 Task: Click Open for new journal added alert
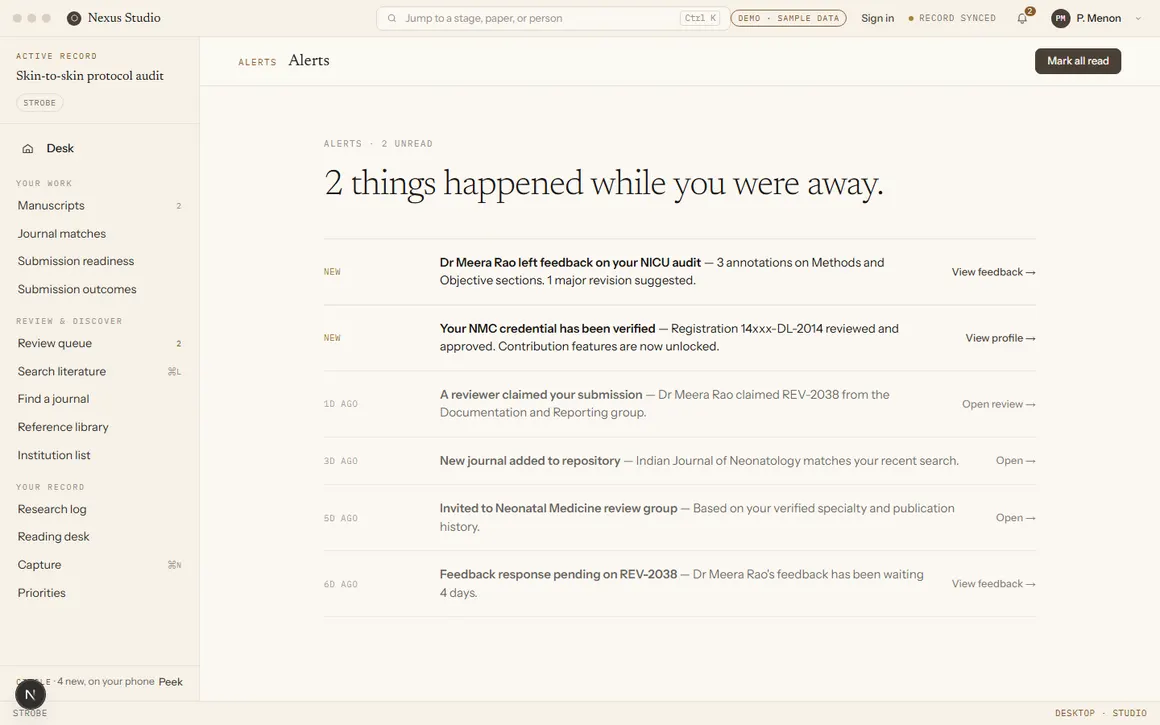1015,460
